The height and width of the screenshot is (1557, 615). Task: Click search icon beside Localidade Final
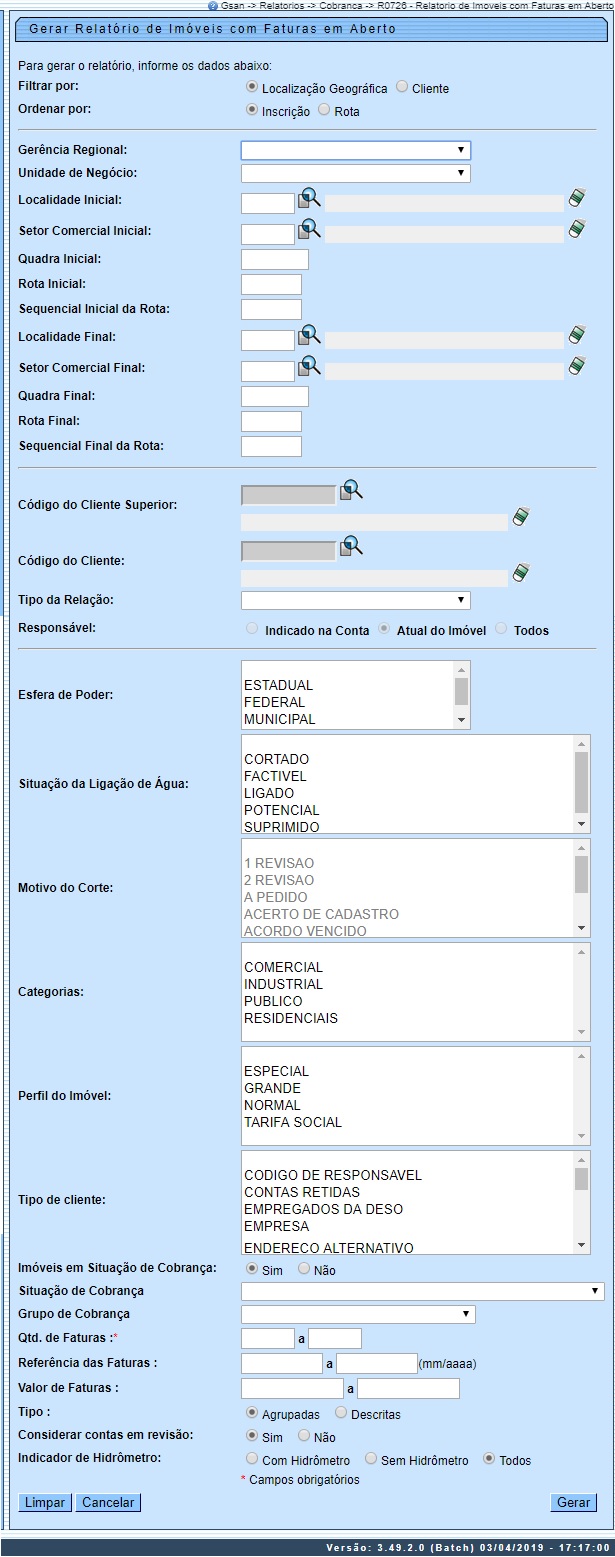tap(309, 335)
